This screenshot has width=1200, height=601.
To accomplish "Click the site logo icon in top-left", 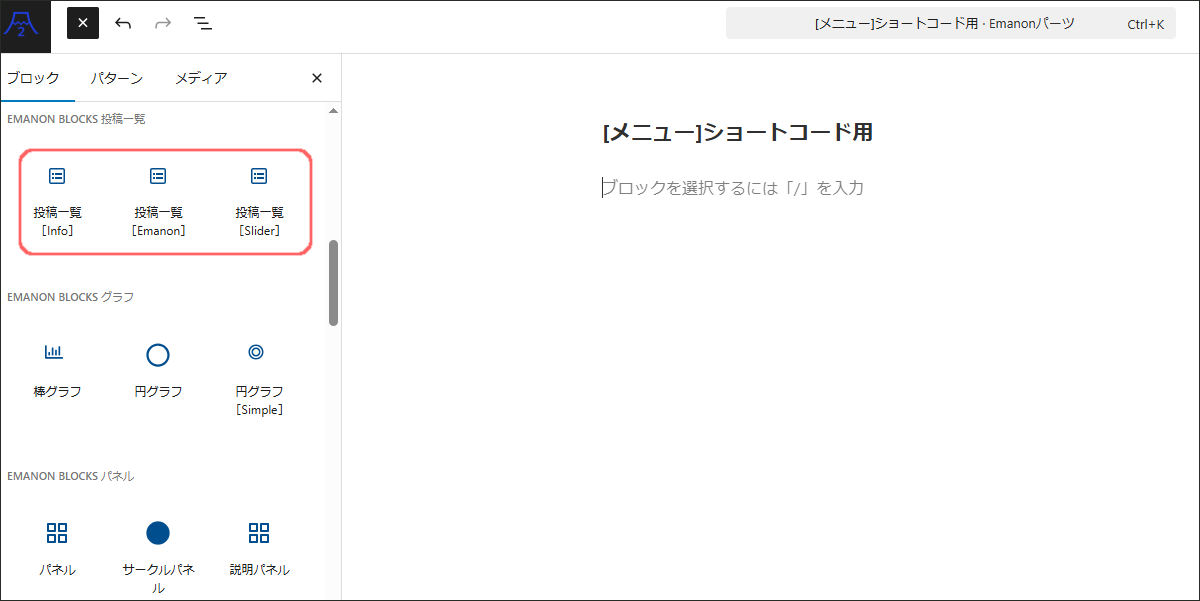I will point(25,24).
